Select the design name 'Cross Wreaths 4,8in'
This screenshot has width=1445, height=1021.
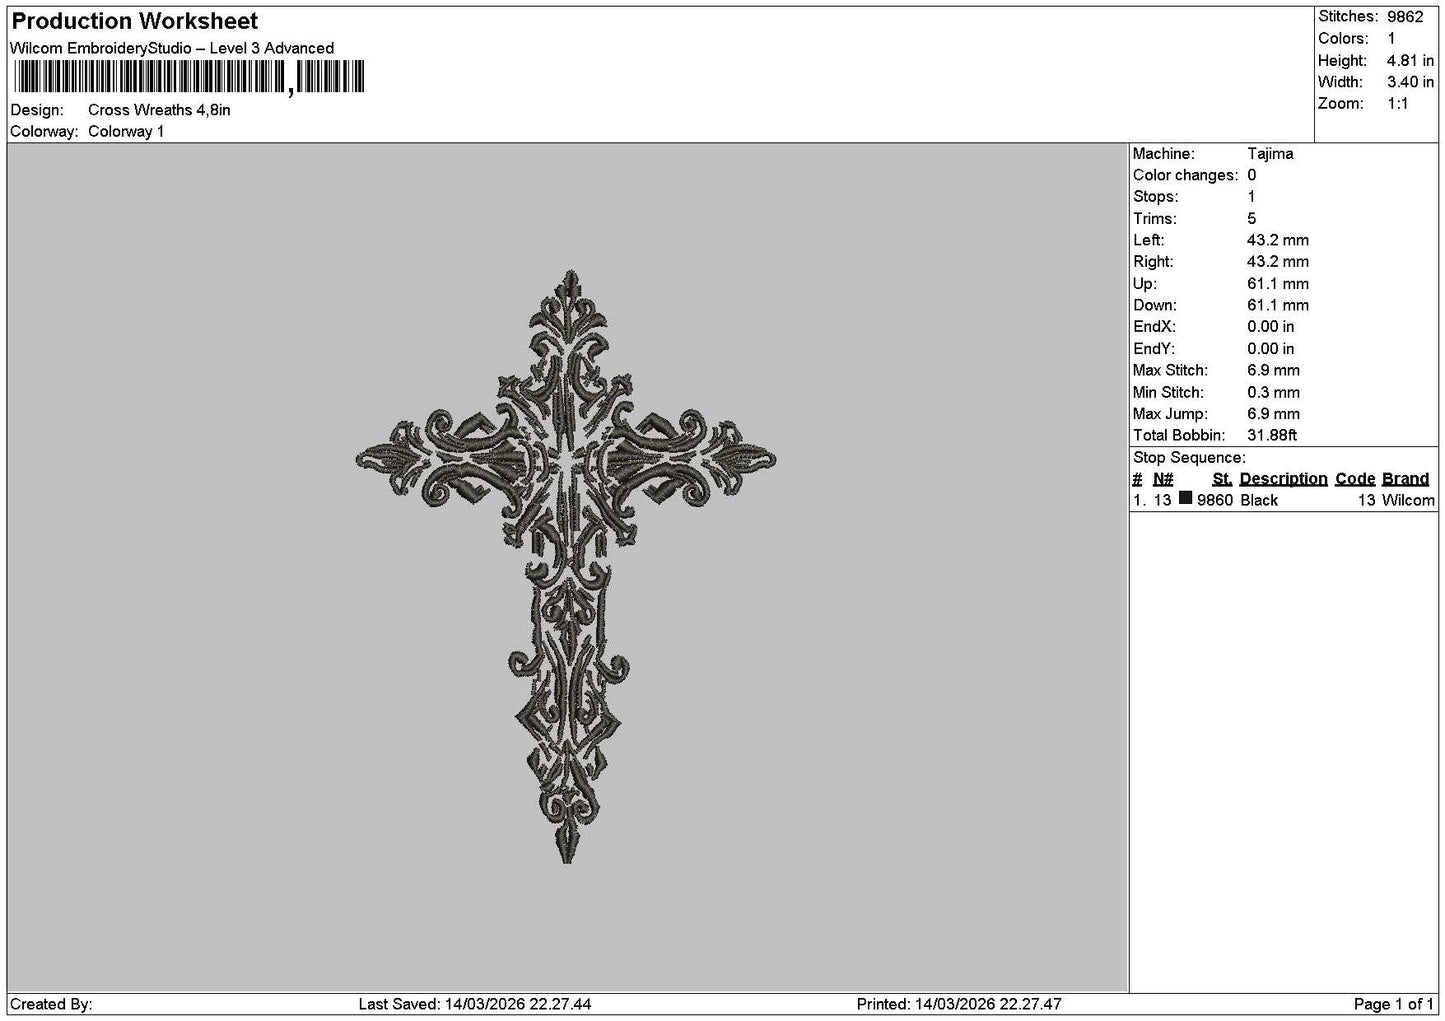[159, 110]
